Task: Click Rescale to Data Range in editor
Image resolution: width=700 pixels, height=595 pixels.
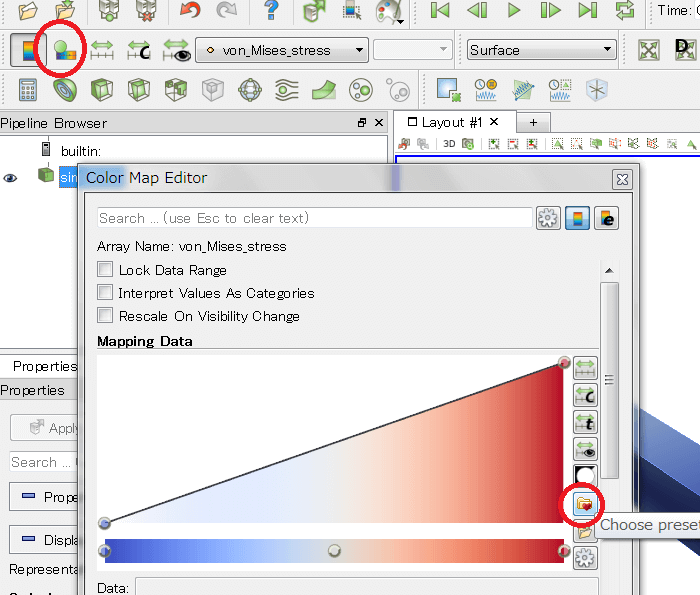Action: point(584,369)
